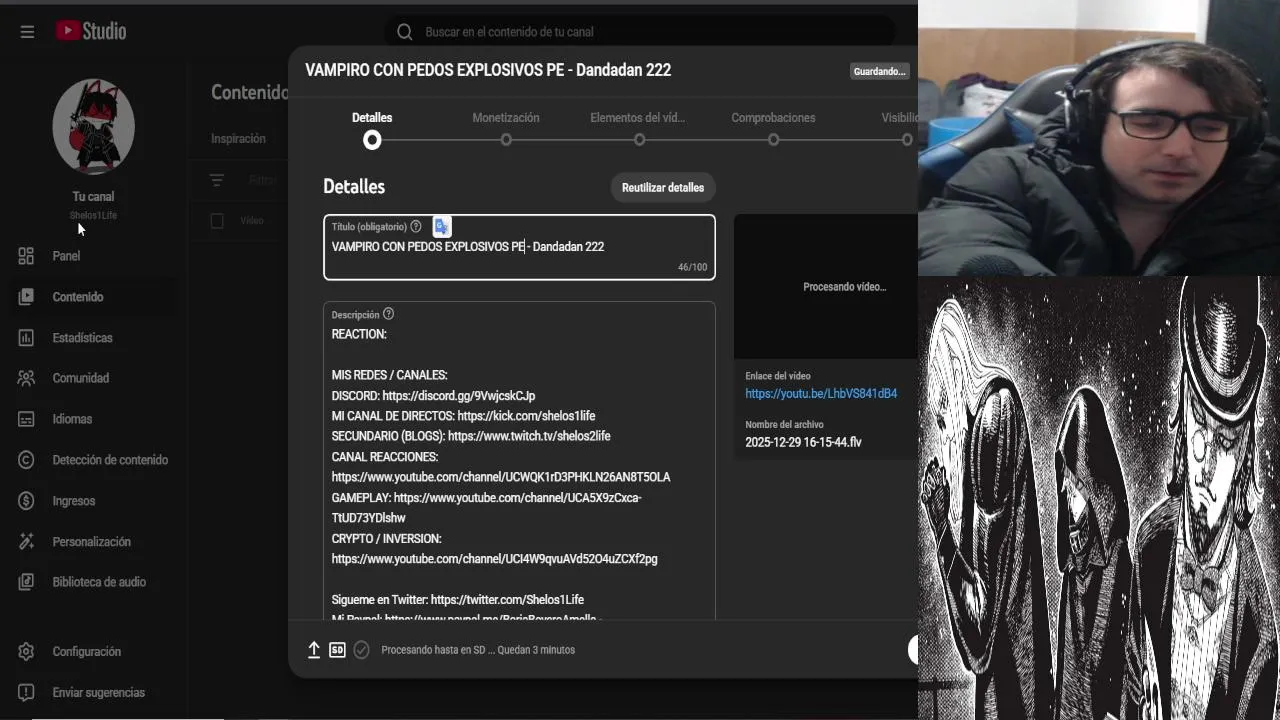This screenshot has width=1280, height=720.
Task: Click the kick.com/shelos1life line
Action: (463, 416)
